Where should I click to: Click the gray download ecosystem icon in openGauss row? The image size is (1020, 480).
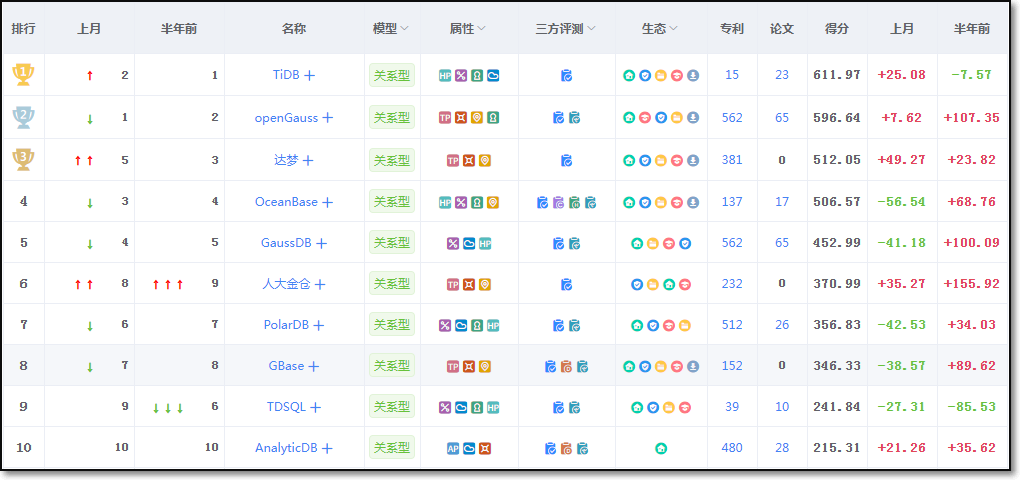point(693,118)
